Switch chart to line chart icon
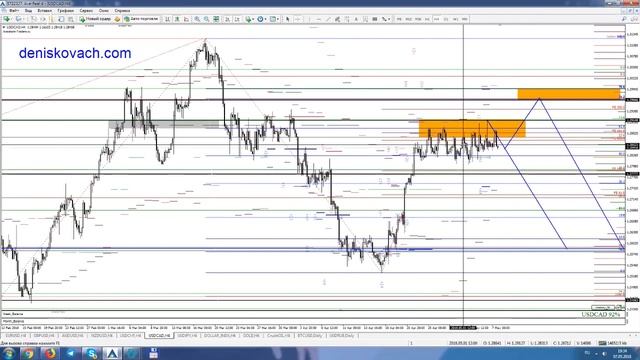This screenshot has height=360, width=640. (187, 19)
